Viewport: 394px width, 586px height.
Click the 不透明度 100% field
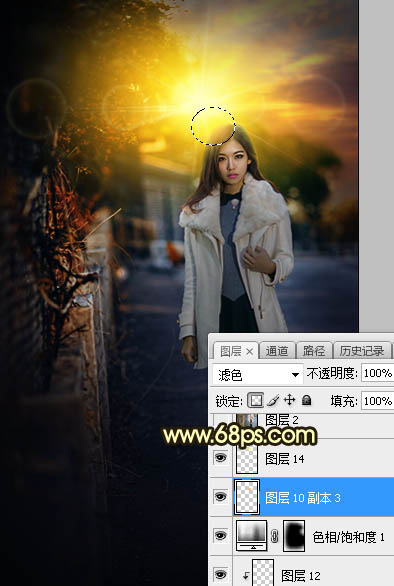pyautogui.click(x=378, y=373)
